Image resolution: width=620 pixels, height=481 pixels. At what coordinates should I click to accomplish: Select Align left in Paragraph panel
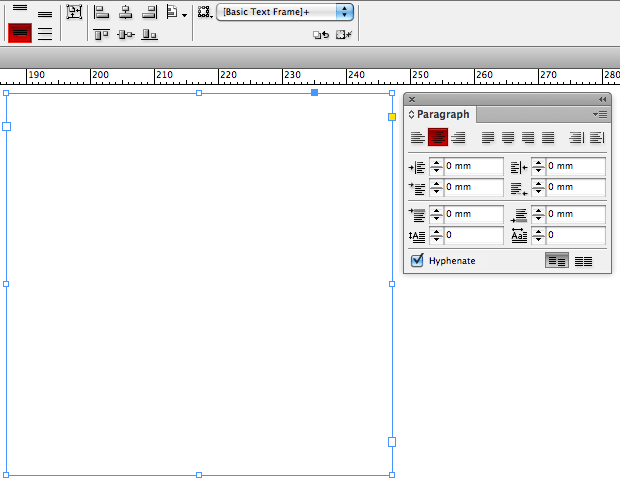tap(417, 138)
